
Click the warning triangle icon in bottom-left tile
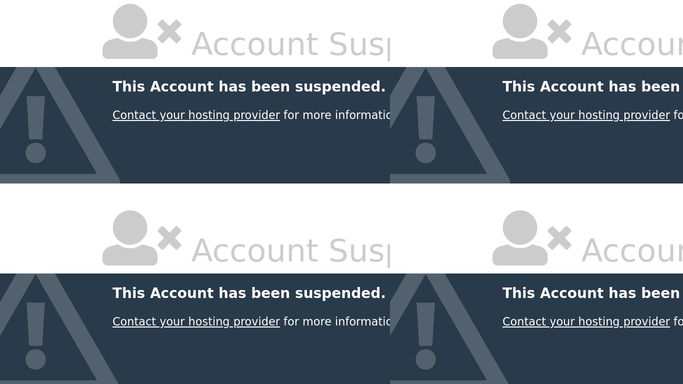coord(50,329)
